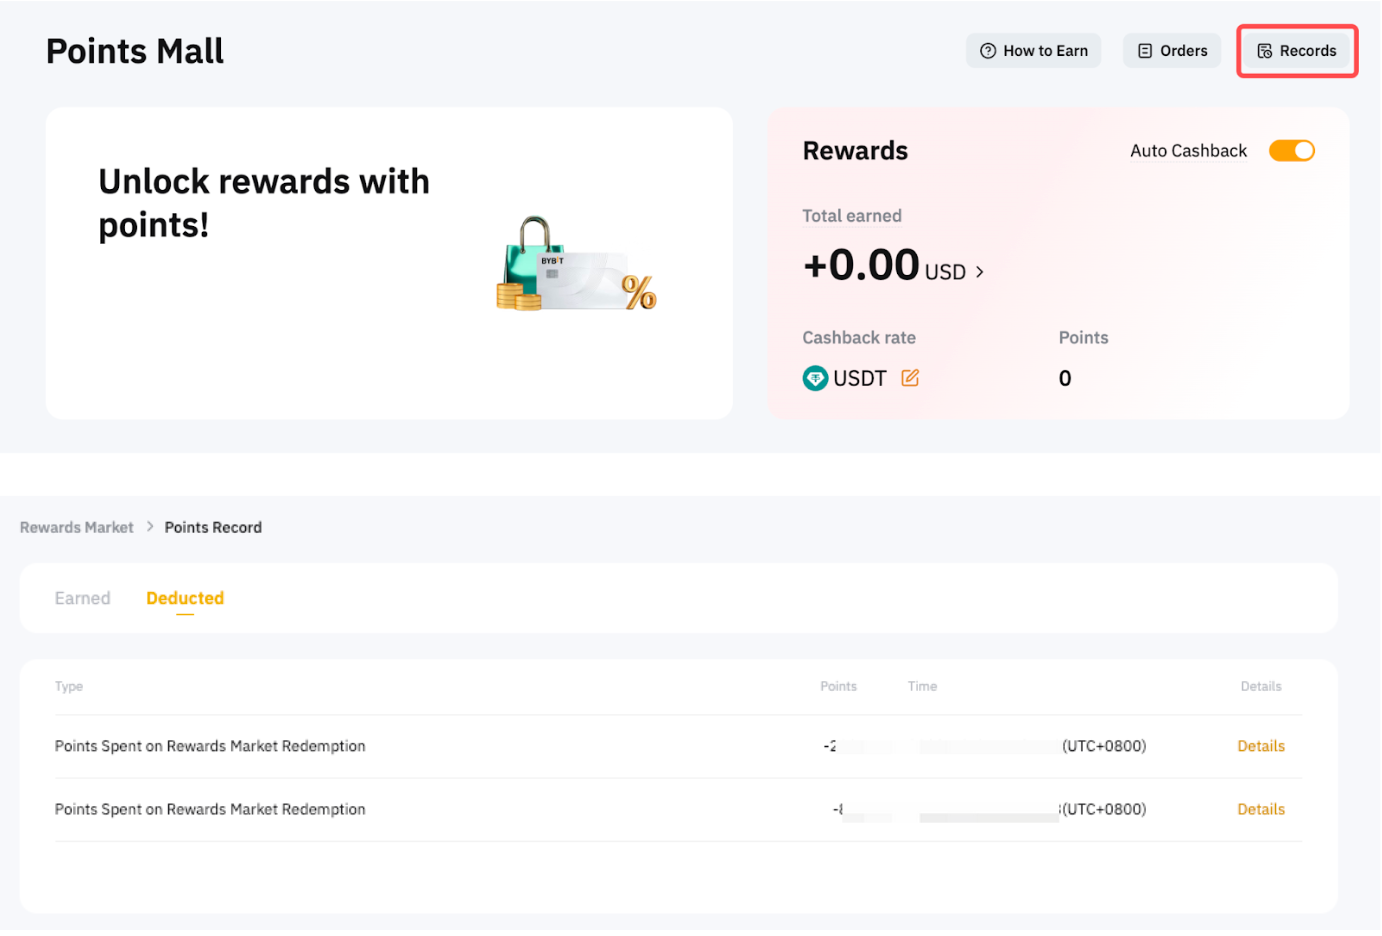The width and height of the screenshot is (1382, 936).
Task: Click the green USDT coin icon
Action: [816, 378]
